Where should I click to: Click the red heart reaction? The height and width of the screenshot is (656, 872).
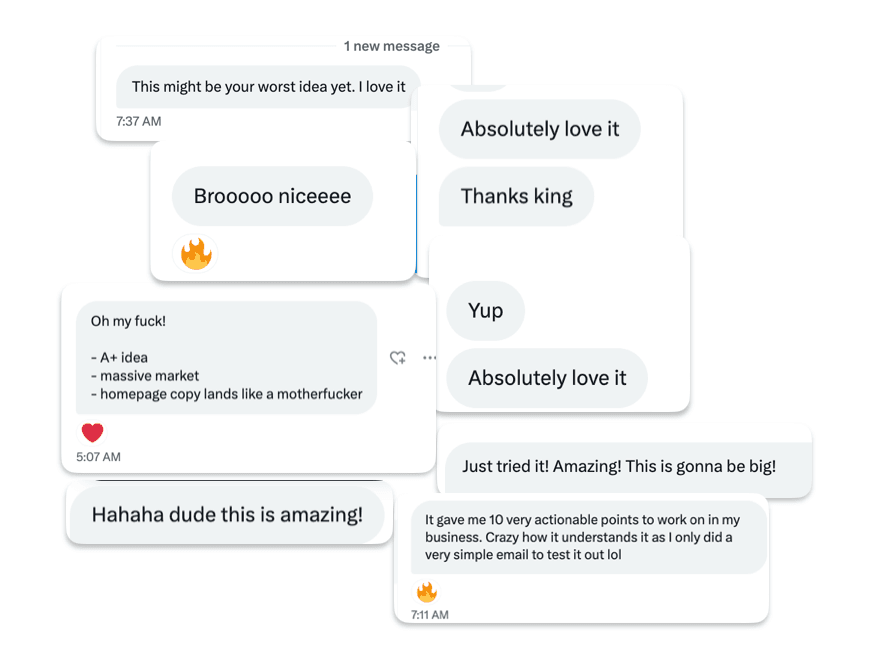coord(92,433)
